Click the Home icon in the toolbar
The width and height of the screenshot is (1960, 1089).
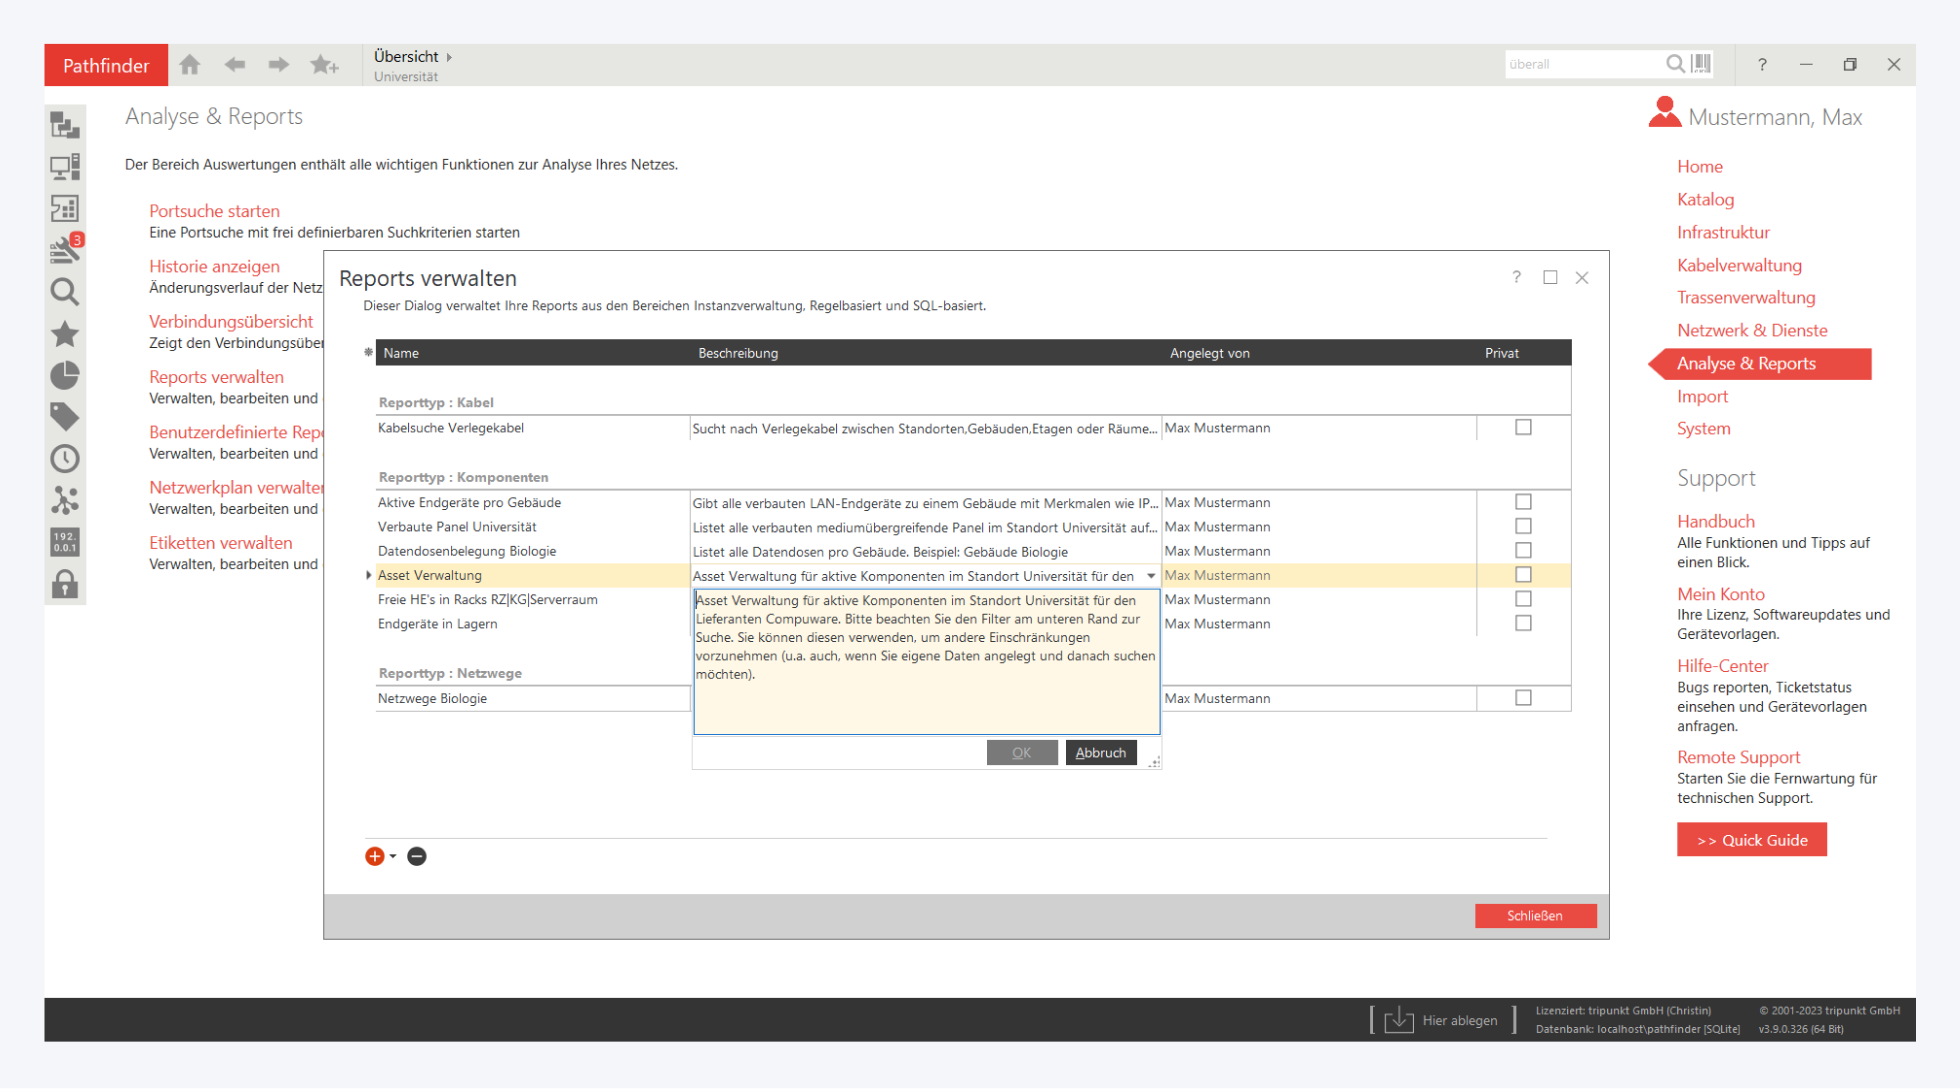tap(190, 65)
